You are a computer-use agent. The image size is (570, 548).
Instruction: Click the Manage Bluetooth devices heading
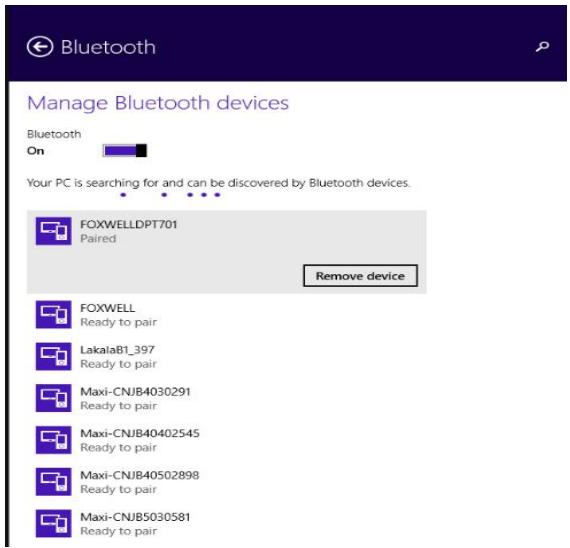158,103
